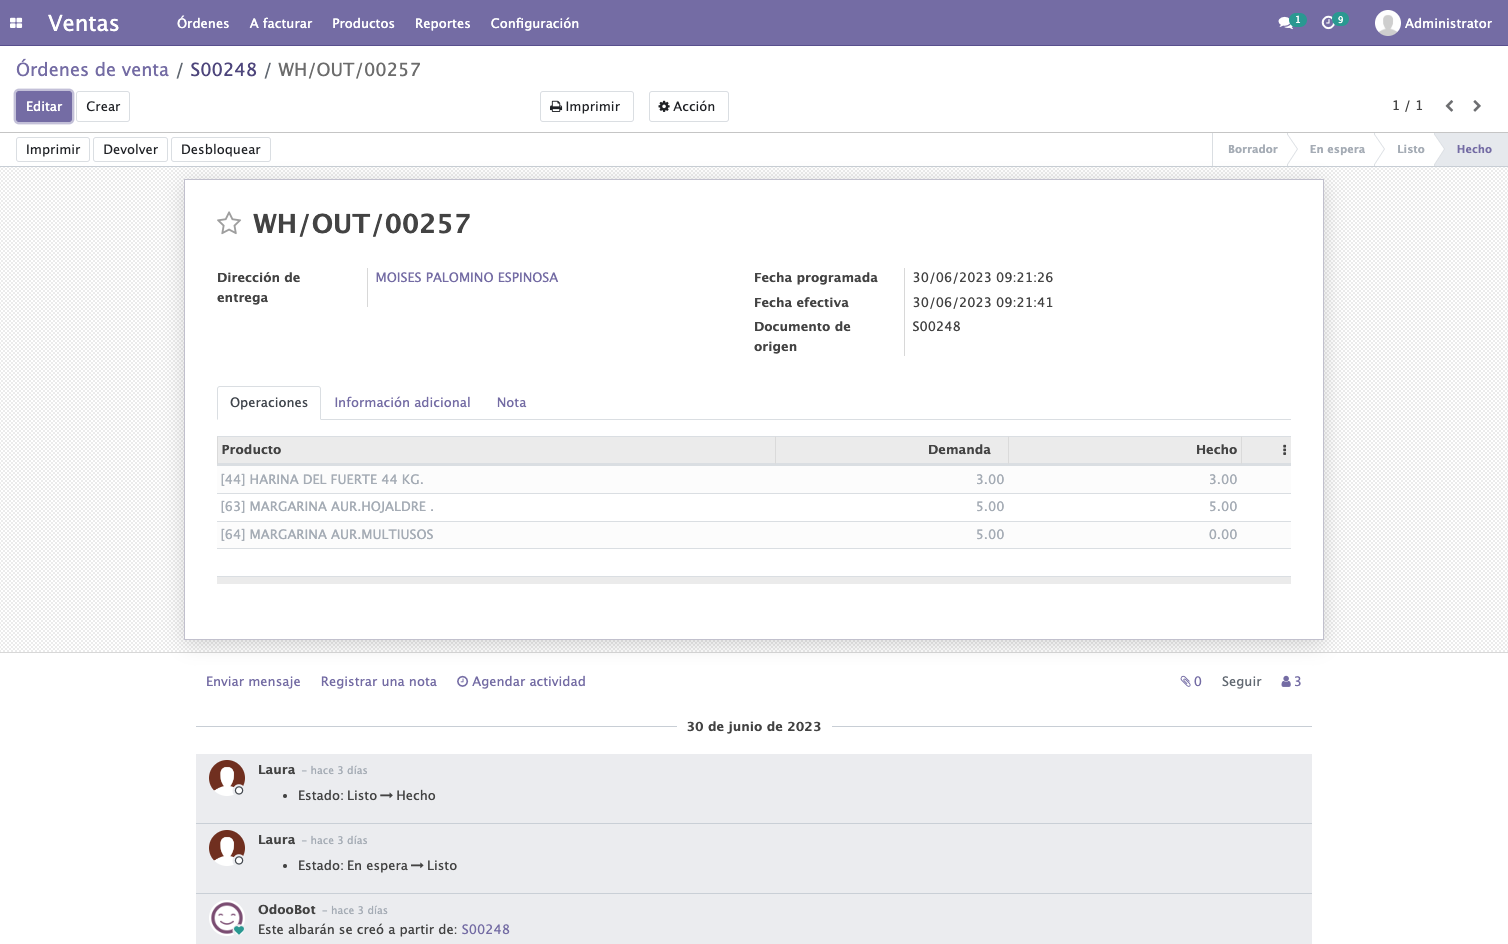The image size is (1508, 944).
Task: Open the apps grid menu icon
Action: pyautogui.click(x=16, y=23)
